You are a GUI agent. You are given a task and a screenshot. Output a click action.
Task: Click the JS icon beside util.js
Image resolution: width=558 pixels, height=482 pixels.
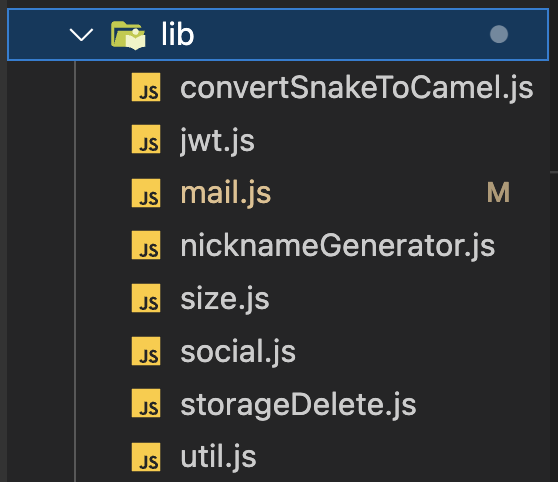[x=146, y=457]
